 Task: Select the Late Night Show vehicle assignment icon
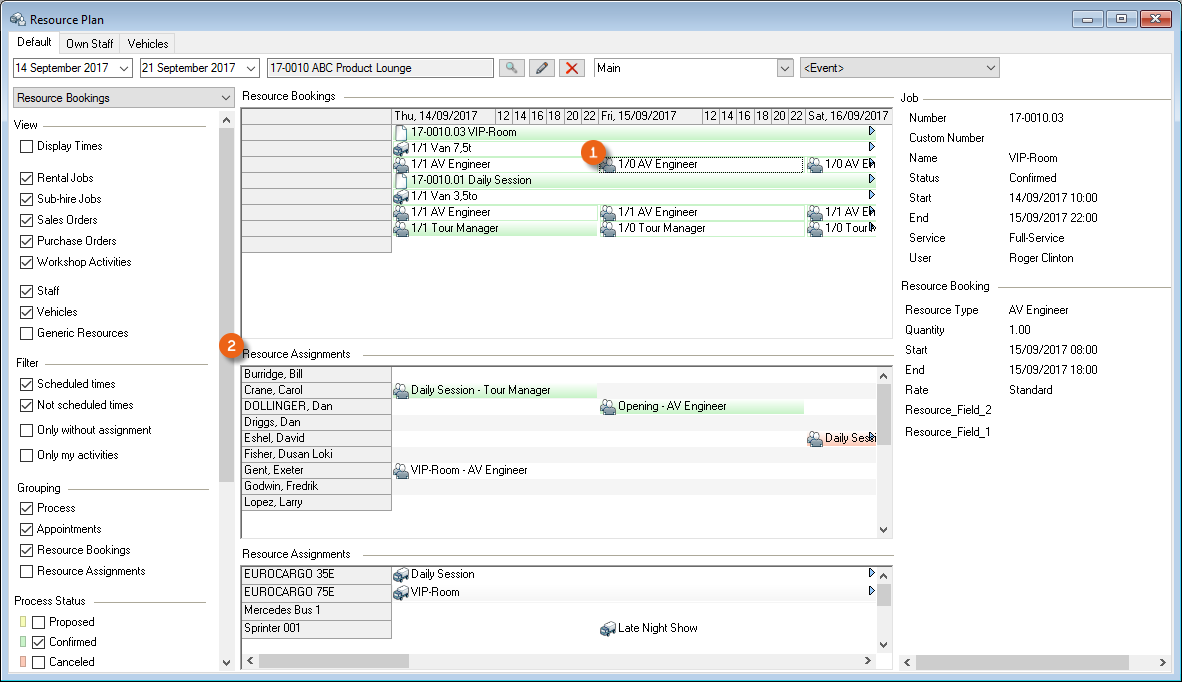[607, 629]
